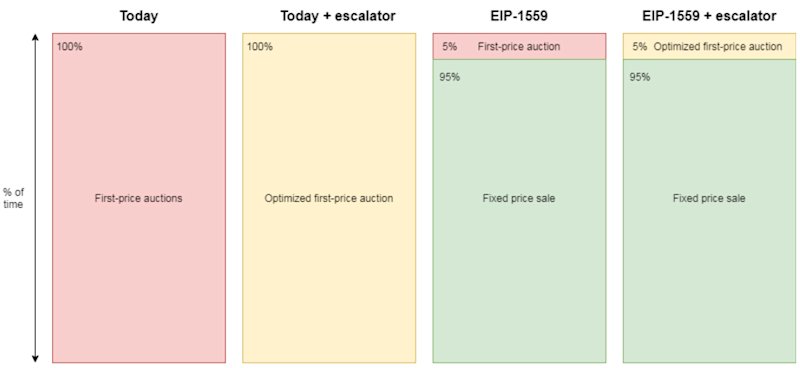
Task: Click the '100%' label in the yellow block
Action: 260,47
